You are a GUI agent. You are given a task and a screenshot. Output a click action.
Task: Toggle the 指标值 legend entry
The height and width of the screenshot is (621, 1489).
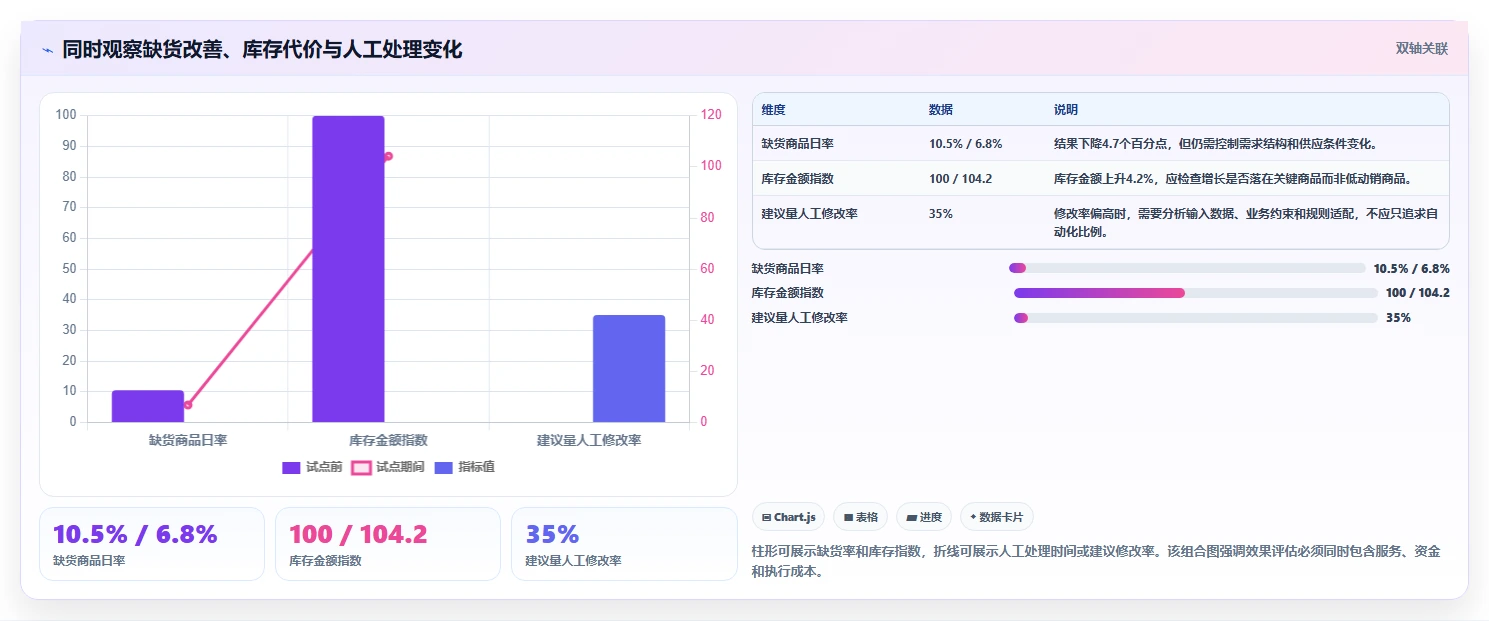coord(465,467)
